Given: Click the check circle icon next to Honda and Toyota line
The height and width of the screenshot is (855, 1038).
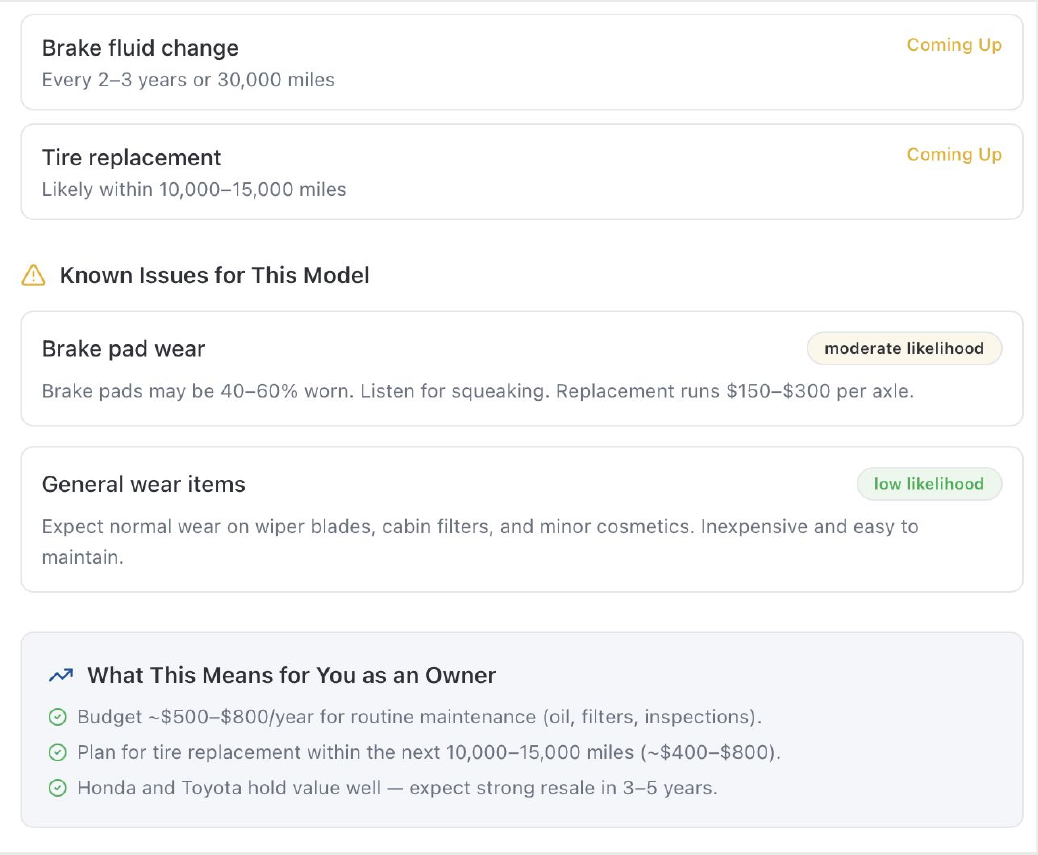Looking at the screenshot, I should [x=58, y=788].
